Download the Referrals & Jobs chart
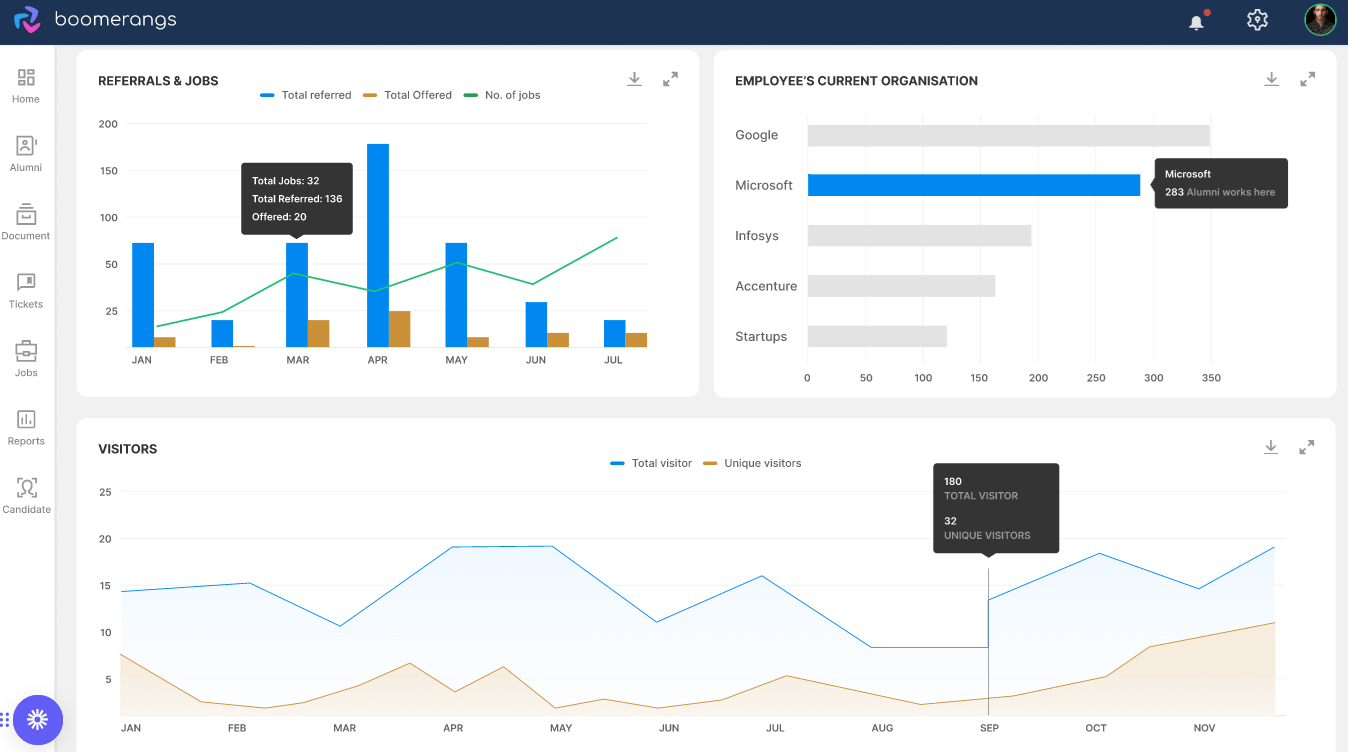This screenshot has height=752, width=1348. 634,79
